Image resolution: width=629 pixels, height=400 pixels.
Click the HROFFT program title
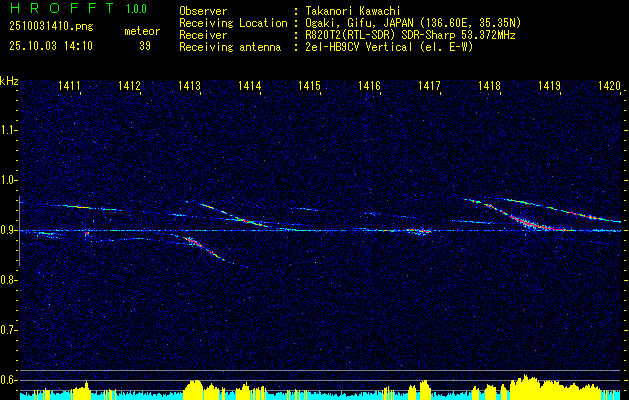point(61,8)
